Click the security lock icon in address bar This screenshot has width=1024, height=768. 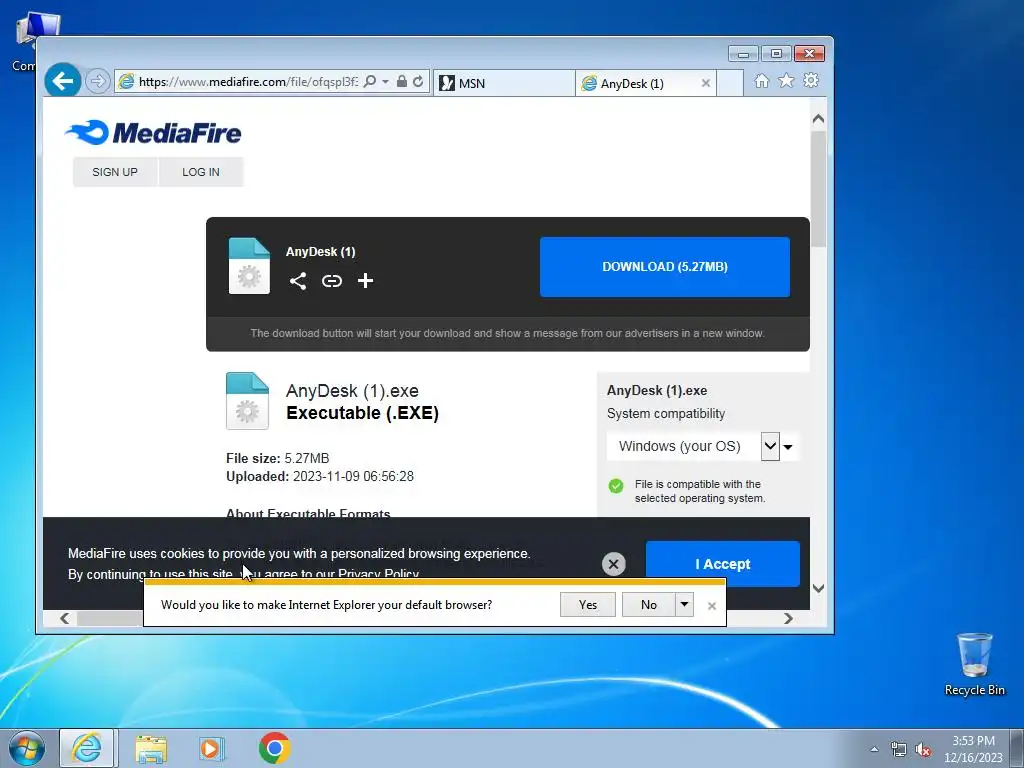click(x=402, y=82)
